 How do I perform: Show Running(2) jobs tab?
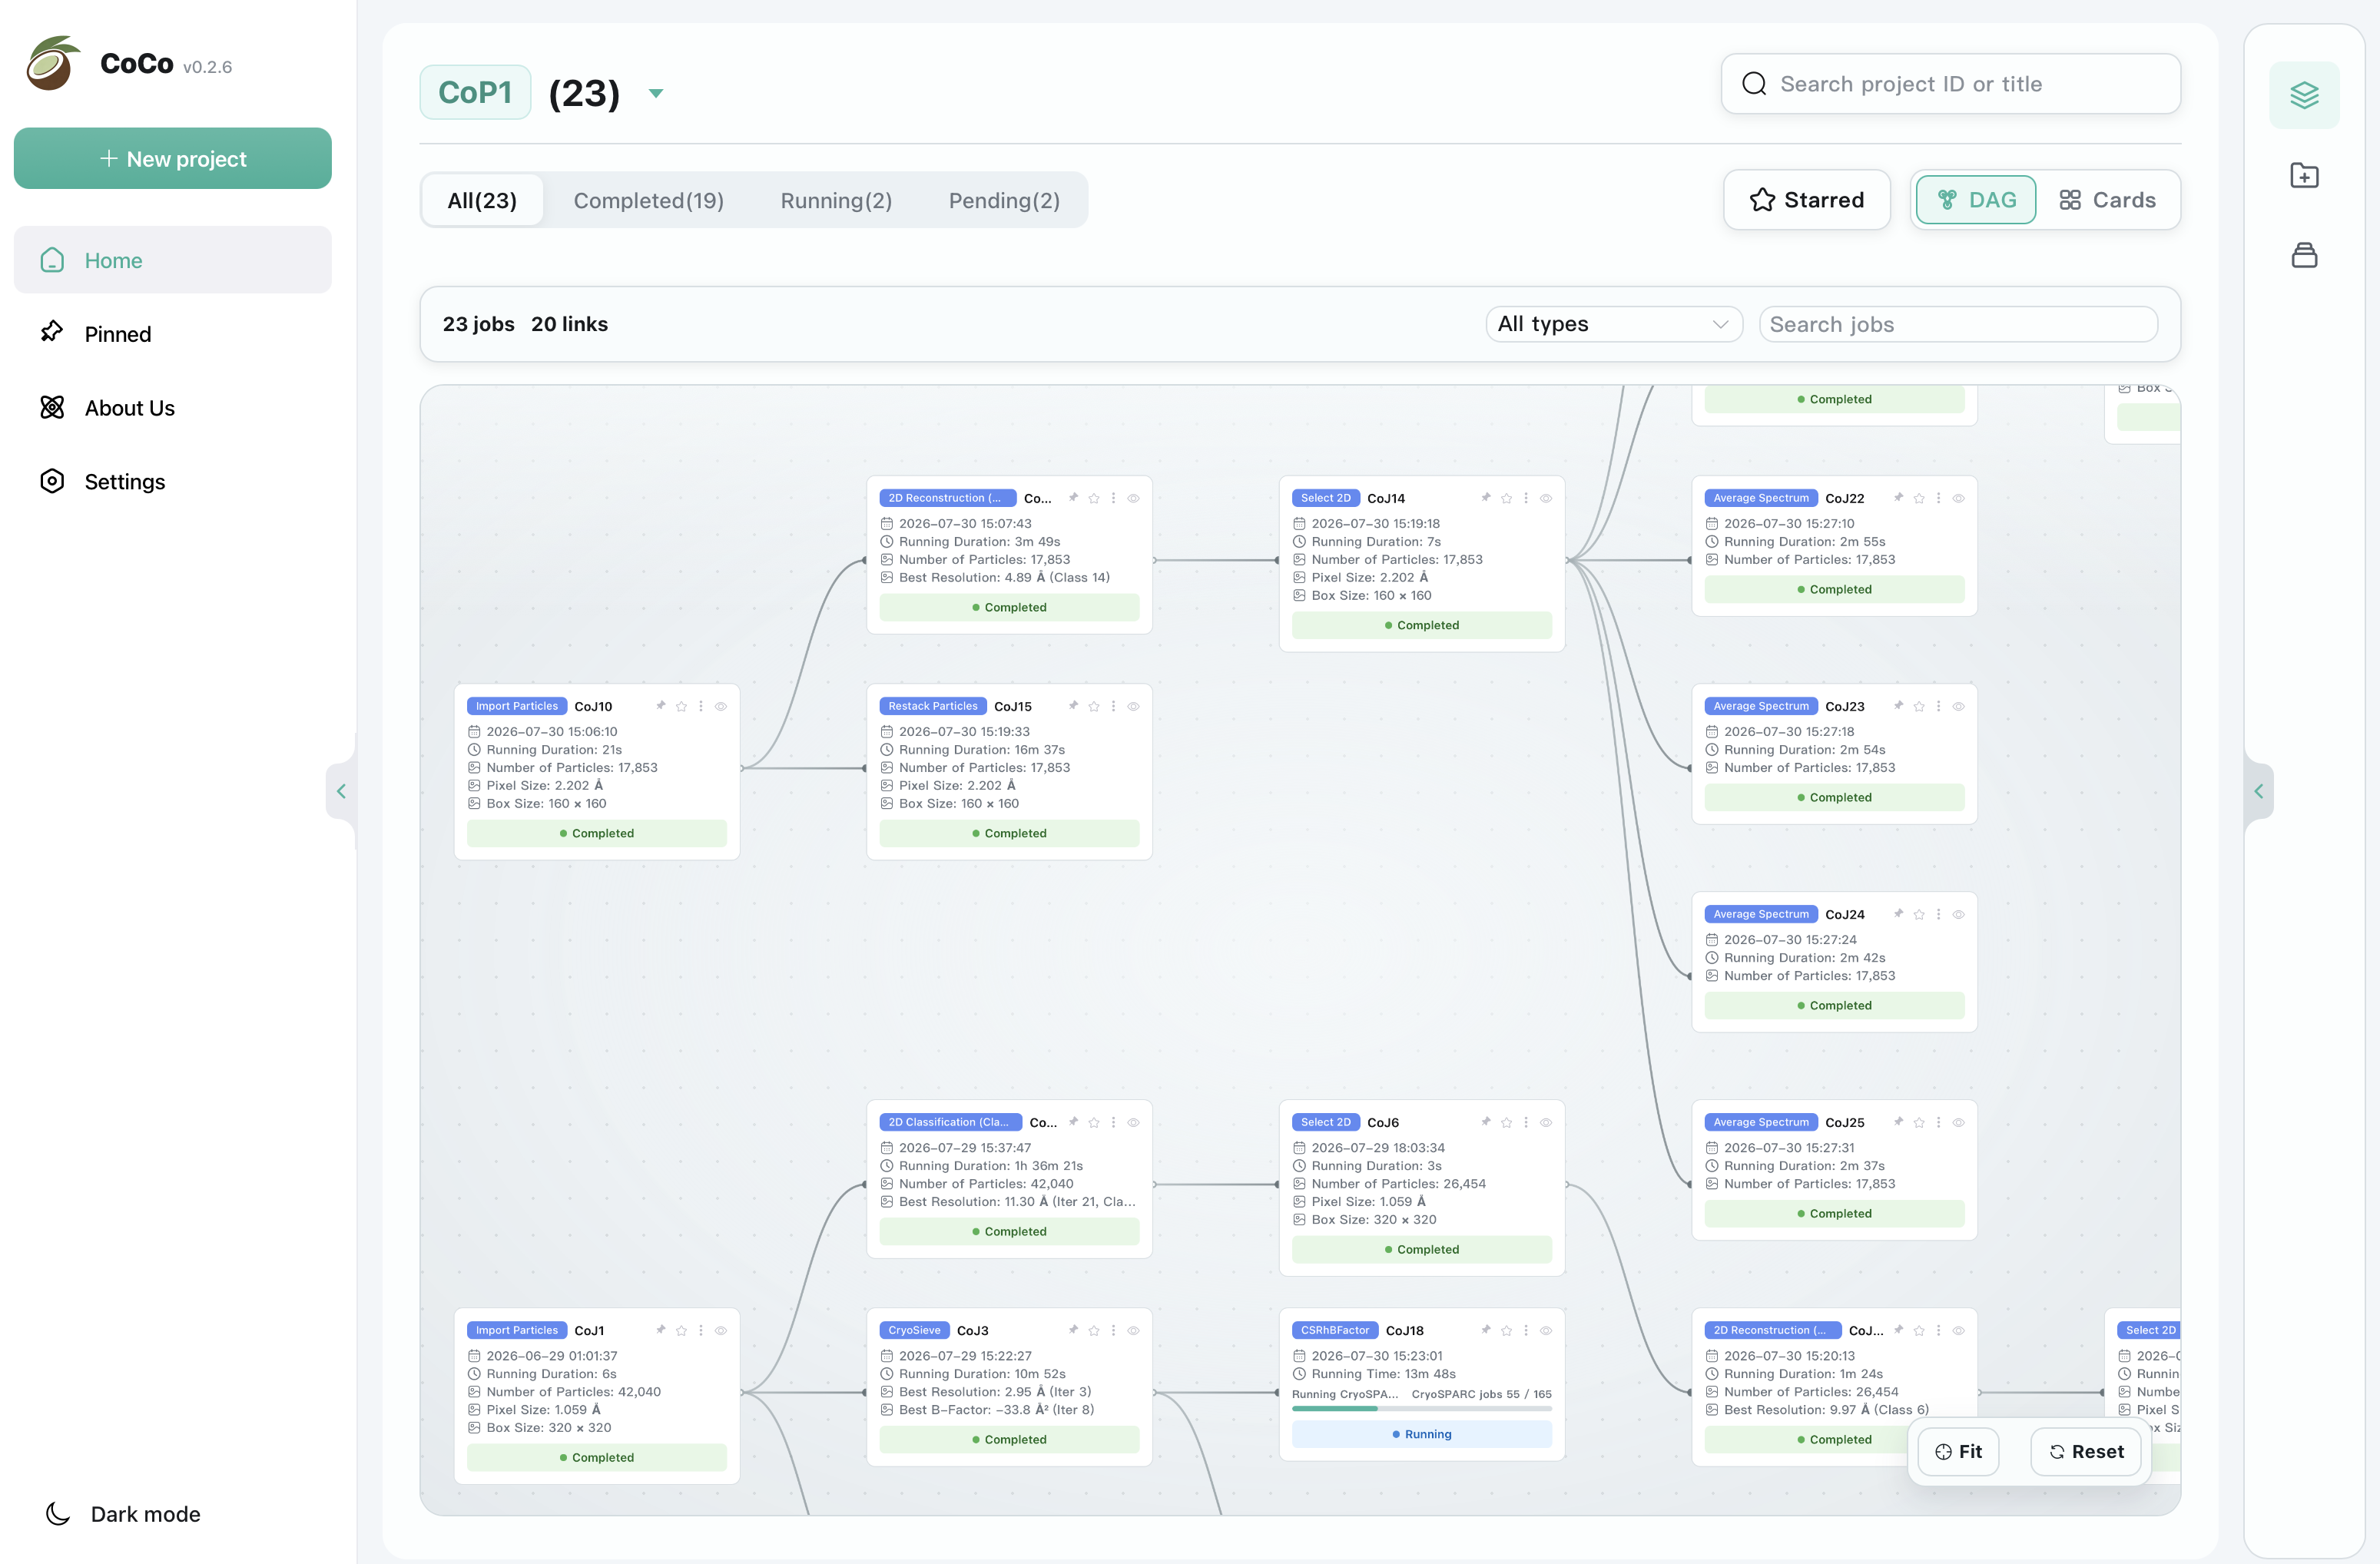[836, 200]
